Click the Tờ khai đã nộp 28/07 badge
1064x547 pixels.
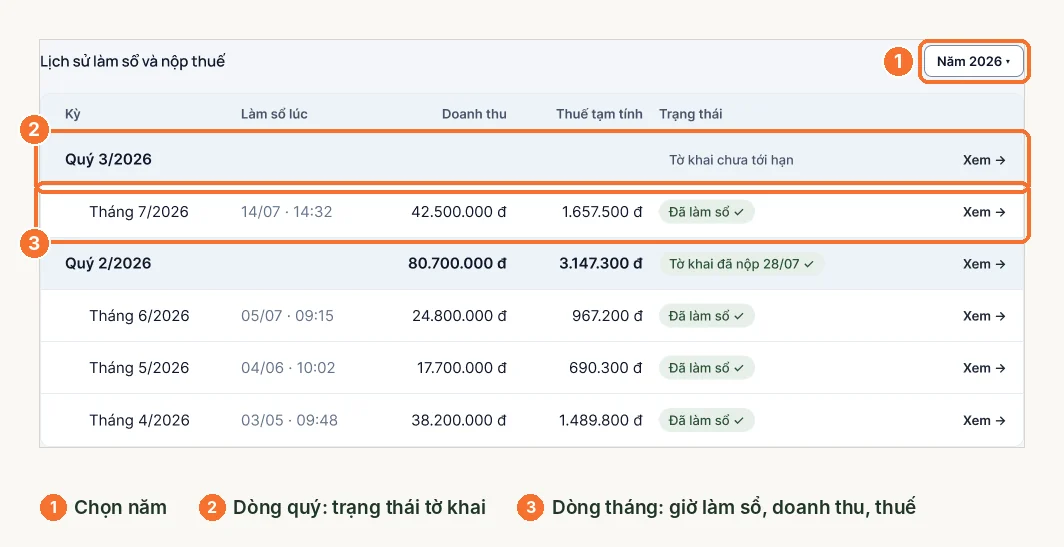click(x=742, y=264)
